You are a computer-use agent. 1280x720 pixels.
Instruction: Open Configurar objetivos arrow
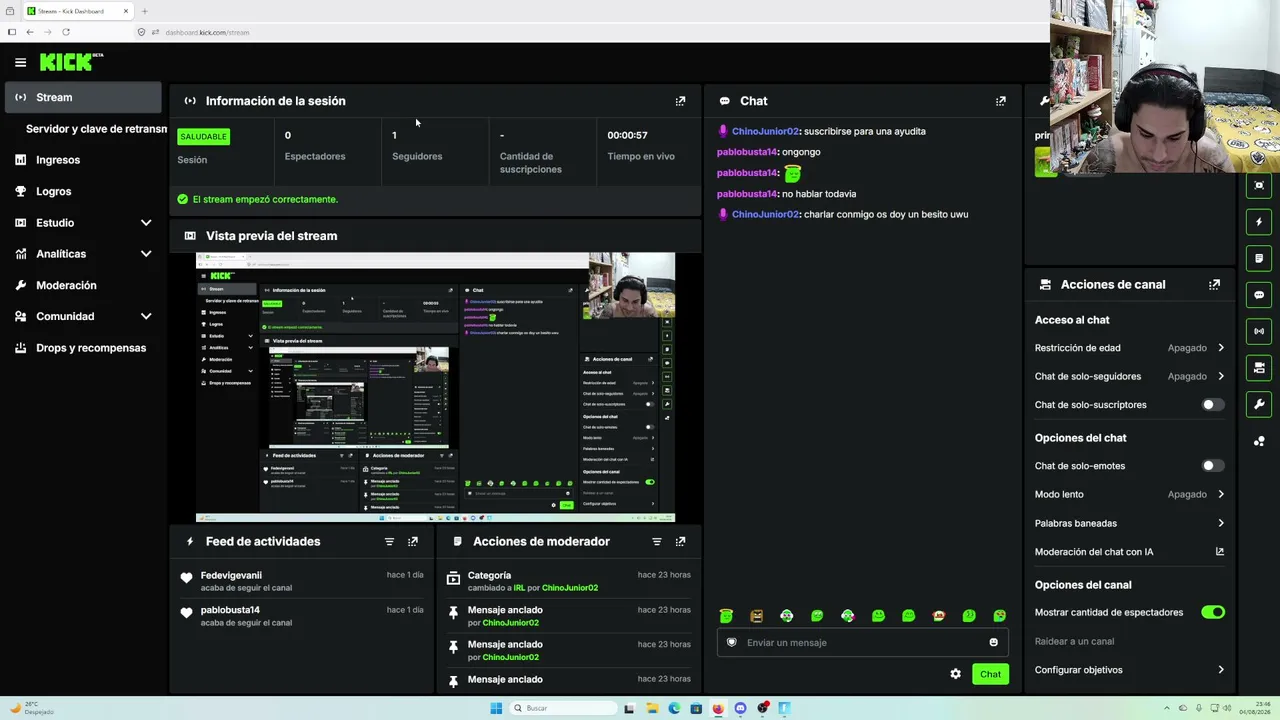pyautogui.click(x=1221, y=670)
